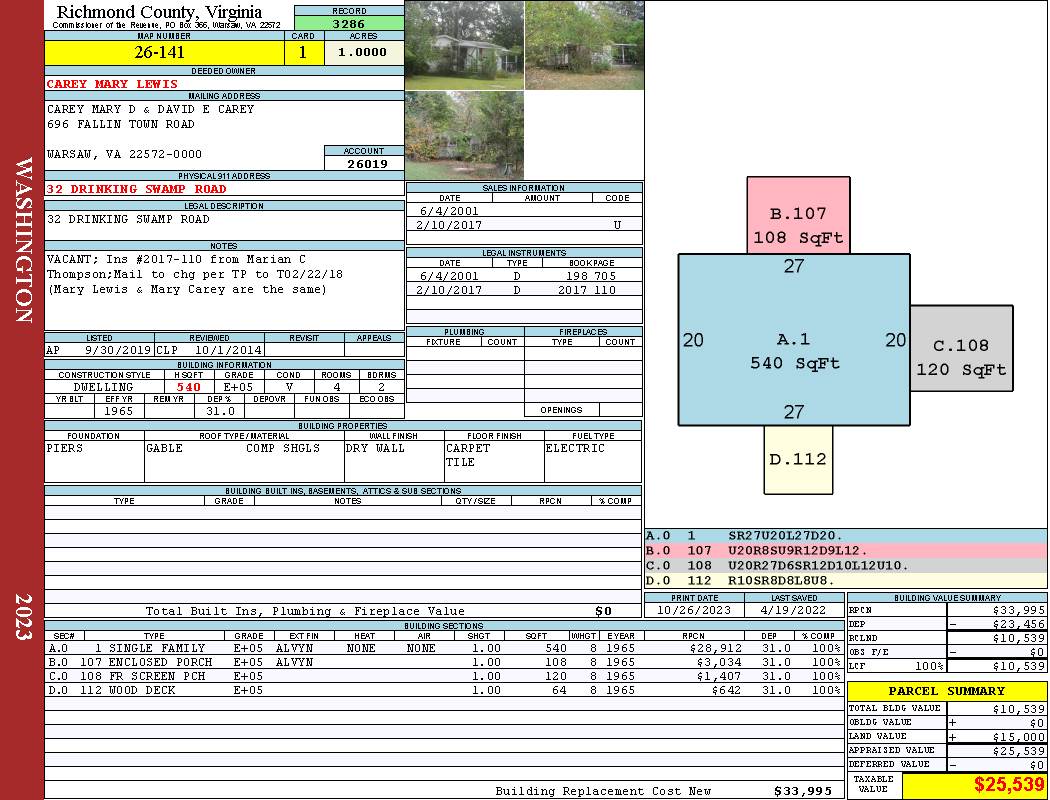This screenshot has height=800, width=1050.
Task: Click deeded owner name CAREY MARY LEWIS
Action: pos(112,84)
